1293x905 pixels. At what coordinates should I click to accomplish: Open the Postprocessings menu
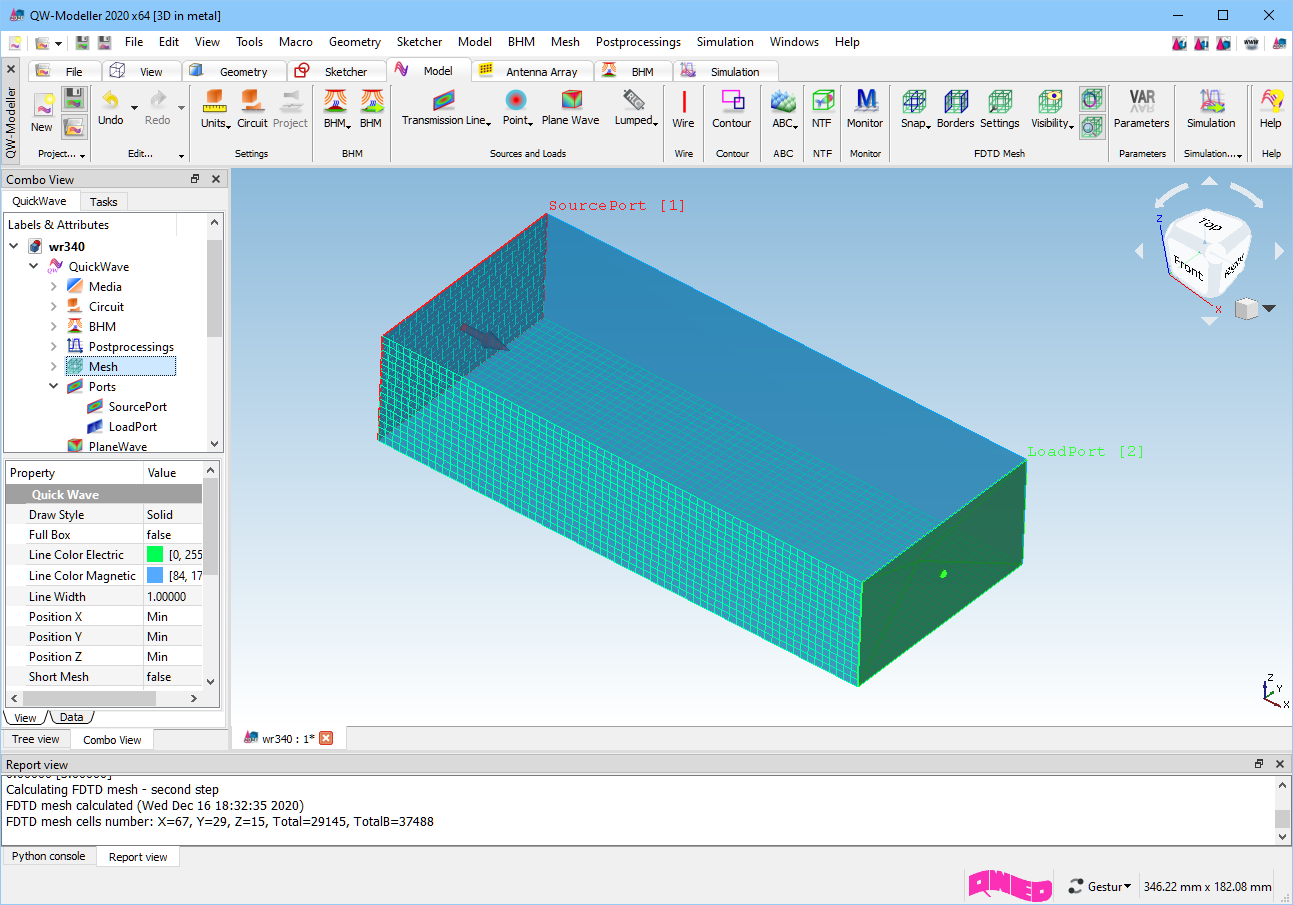[x=638, y=42]
